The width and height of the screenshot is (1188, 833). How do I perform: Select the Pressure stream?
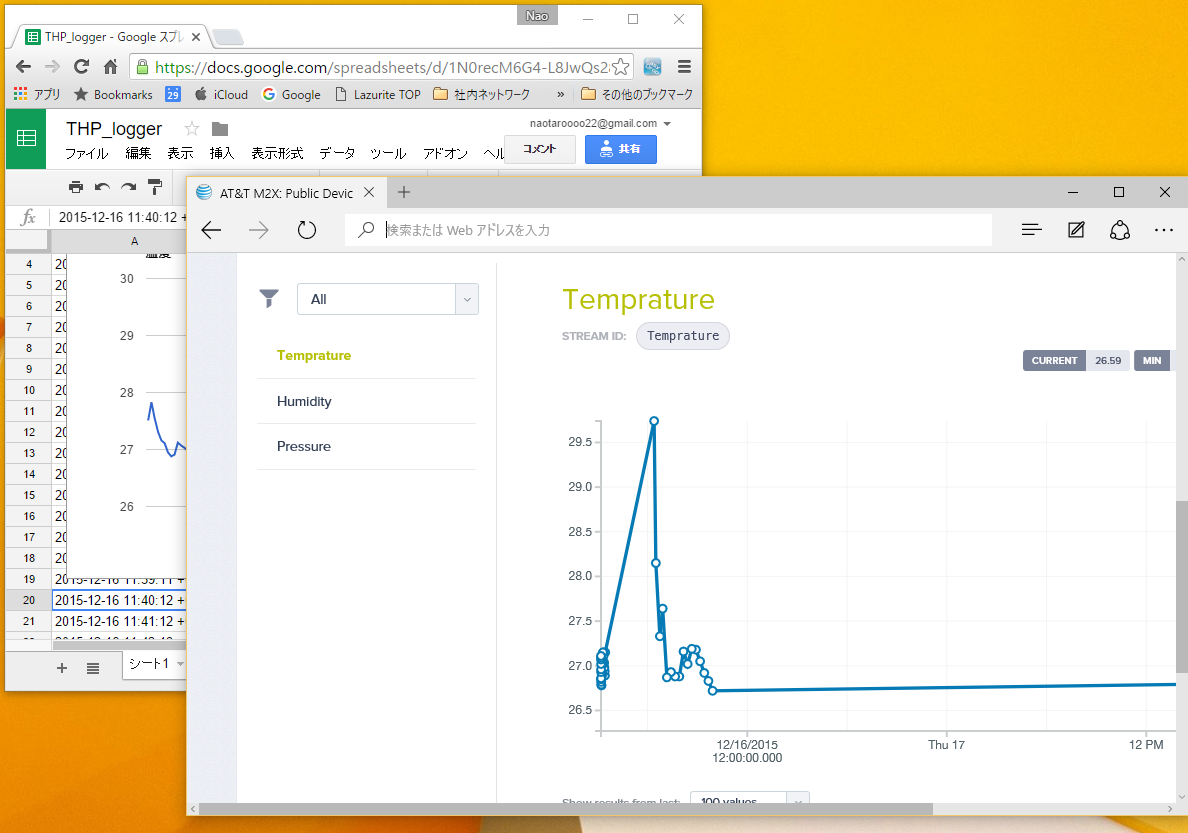pos(304,446)
